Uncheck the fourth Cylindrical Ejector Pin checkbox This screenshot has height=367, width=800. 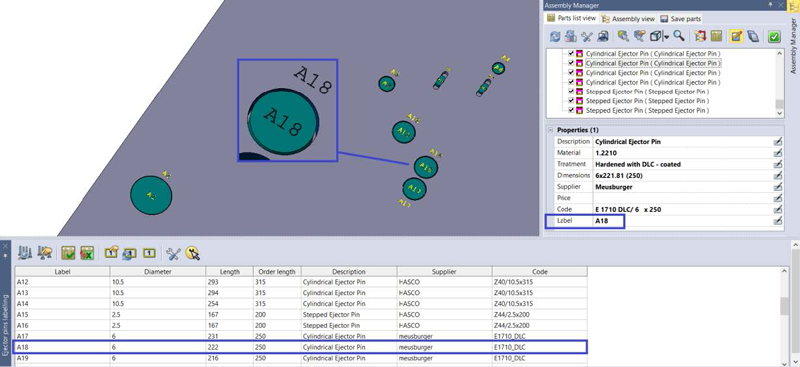(x=571, y=82)
